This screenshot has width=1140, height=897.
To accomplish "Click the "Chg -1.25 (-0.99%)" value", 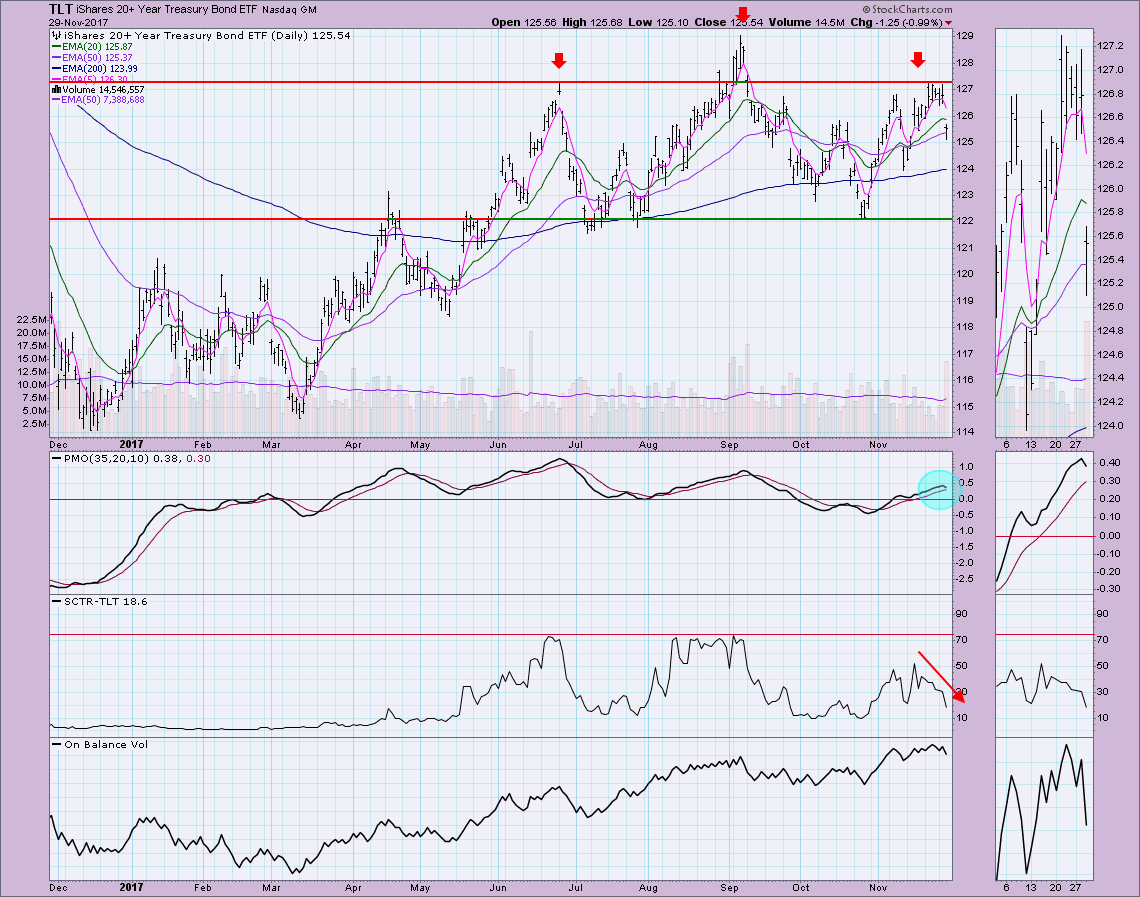I will click(x=896, y=23).
